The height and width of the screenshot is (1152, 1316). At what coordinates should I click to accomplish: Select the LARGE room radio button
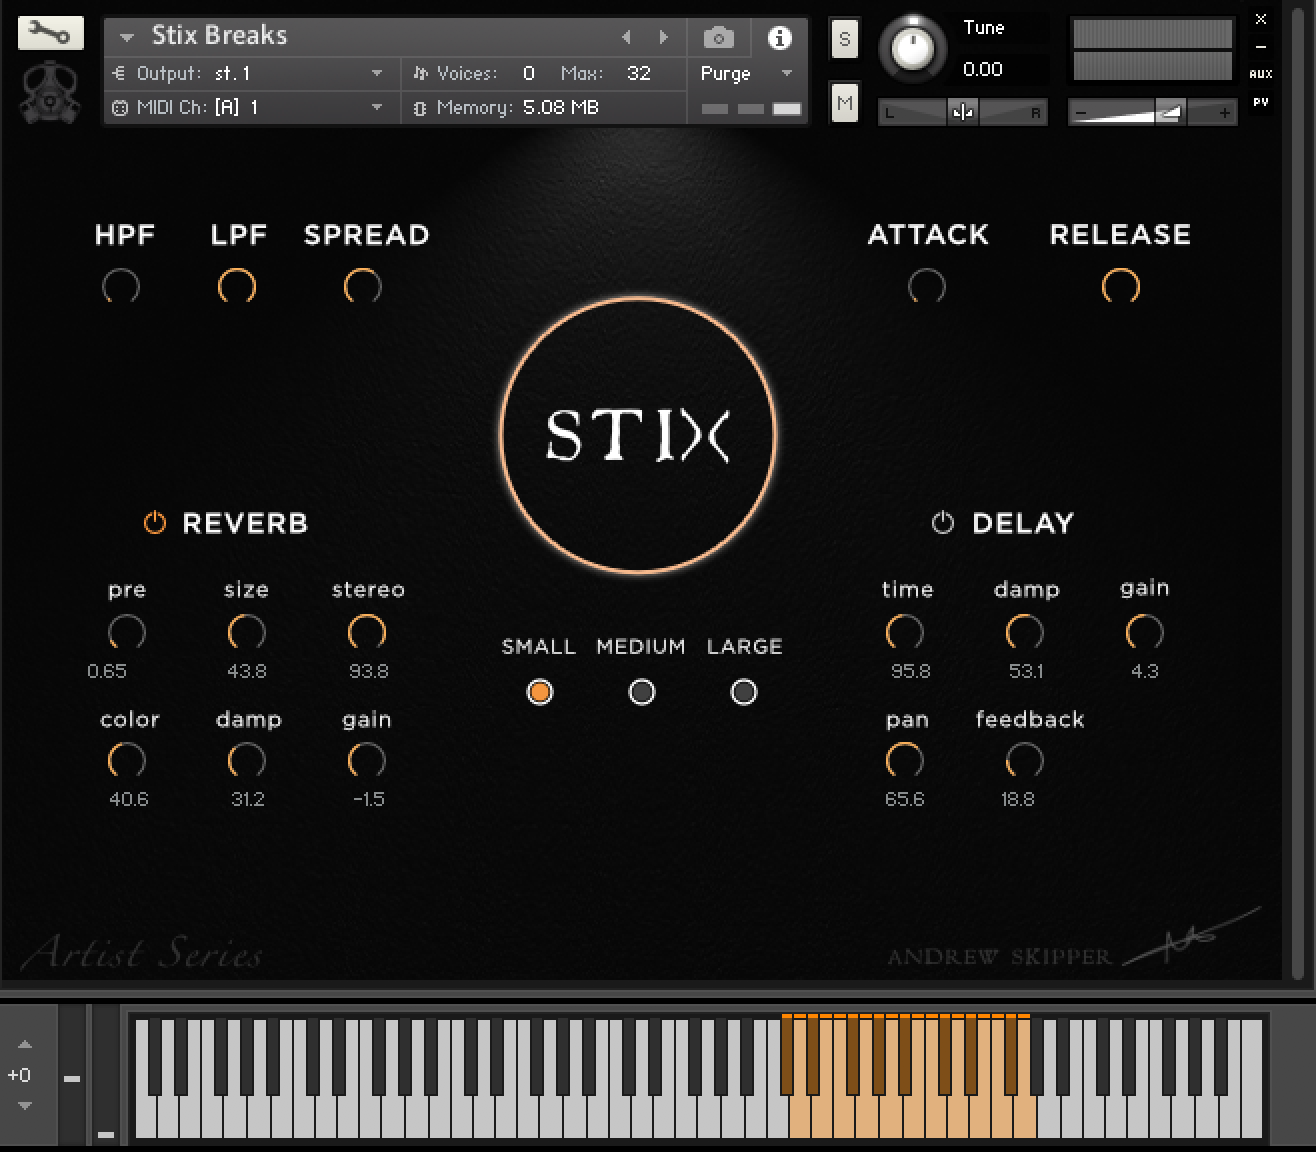pos(744,692)
